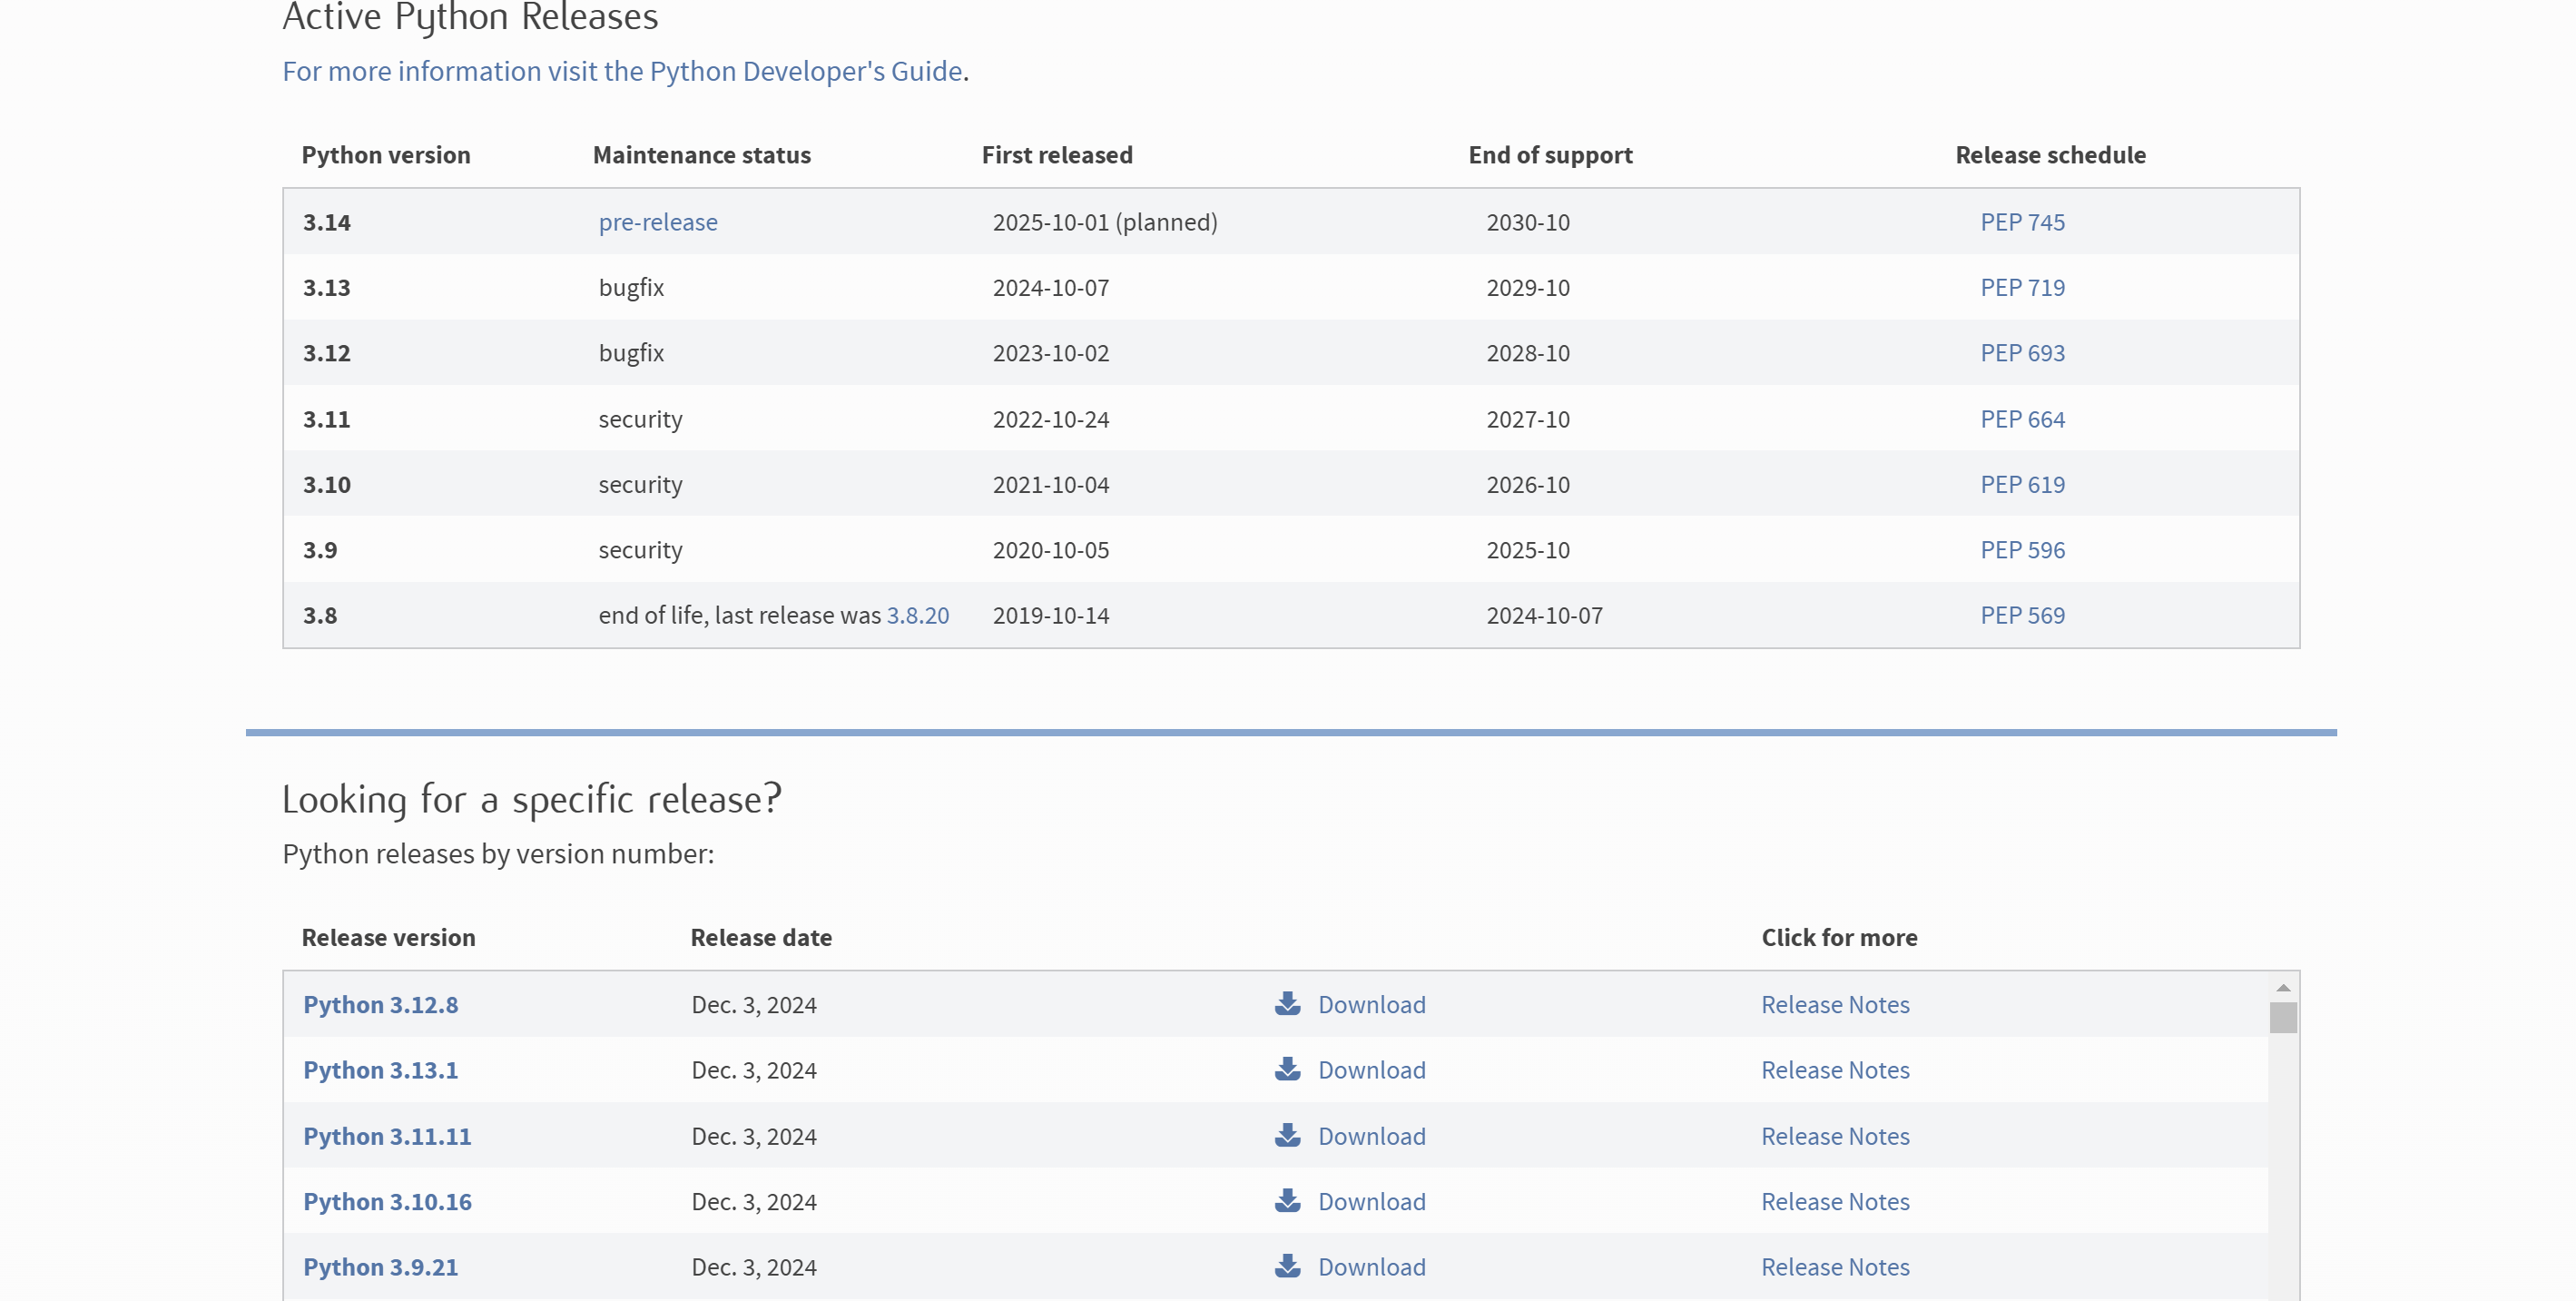Open PEP 719 release schedule

[2021, 288]
